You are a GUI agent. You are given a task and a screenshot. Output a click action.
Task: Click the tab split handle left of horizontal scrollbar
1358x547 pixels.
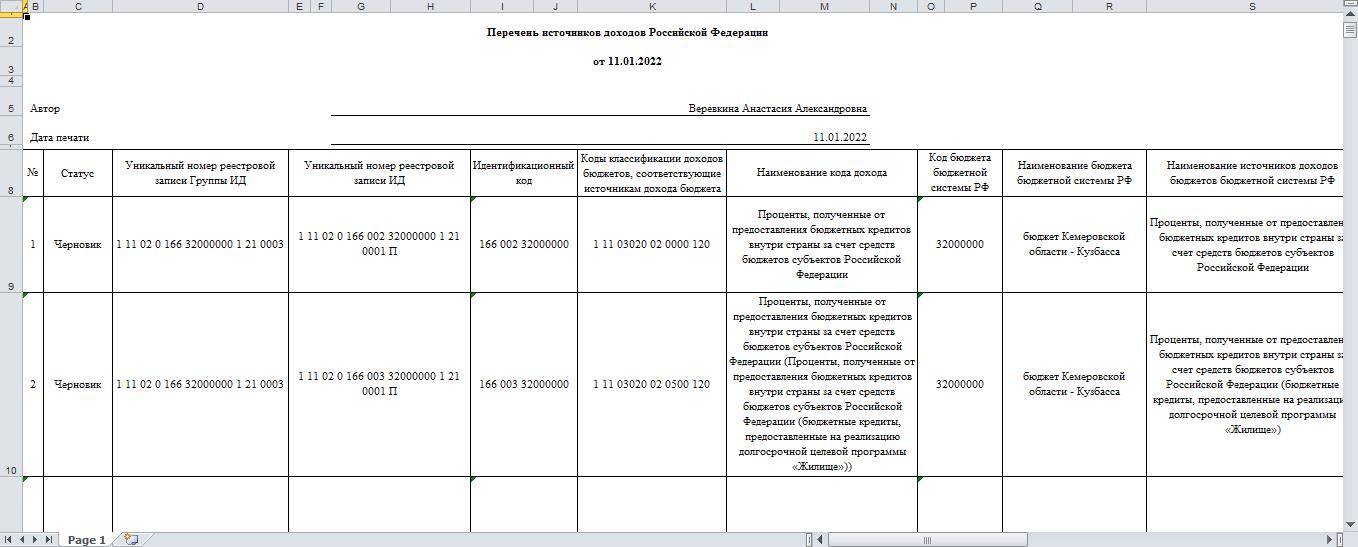pyautogui.click(x=809, y=540)
